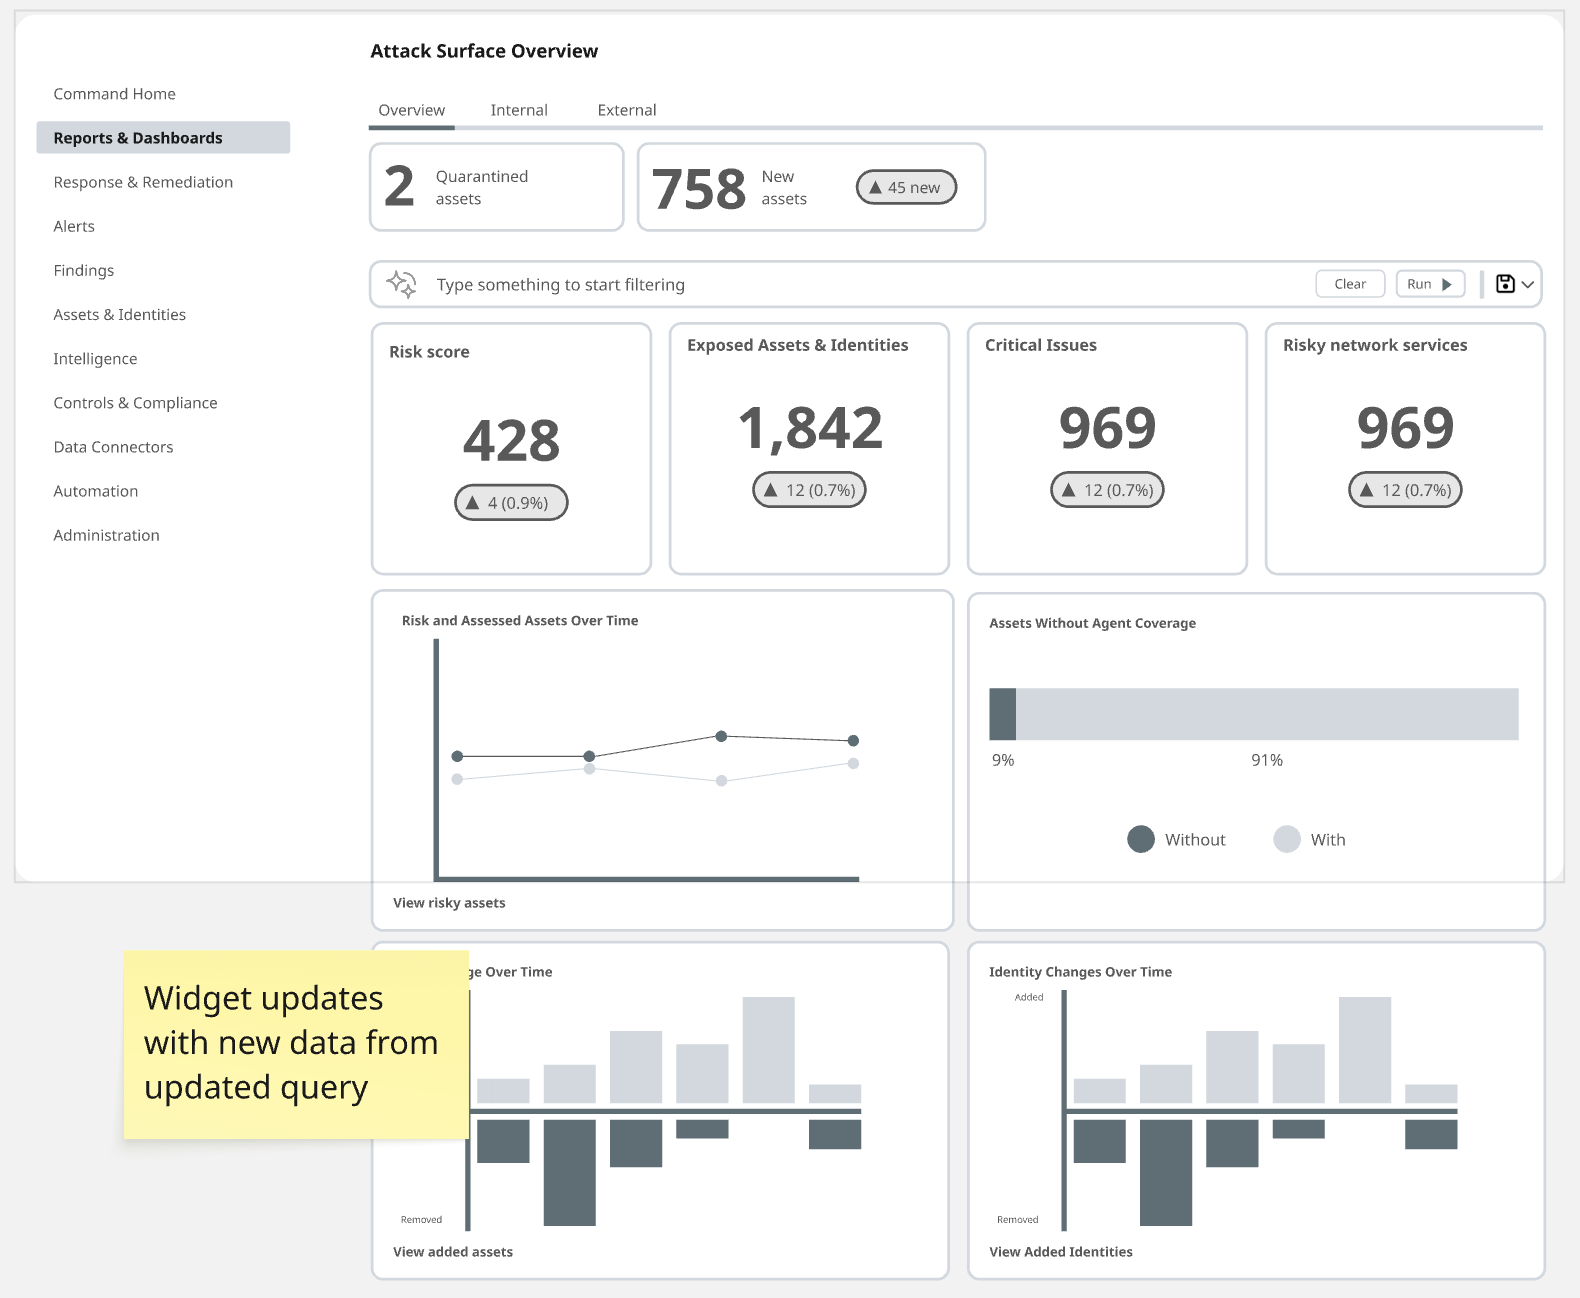Toggle the With legend series

click(x=1310, y=839)
